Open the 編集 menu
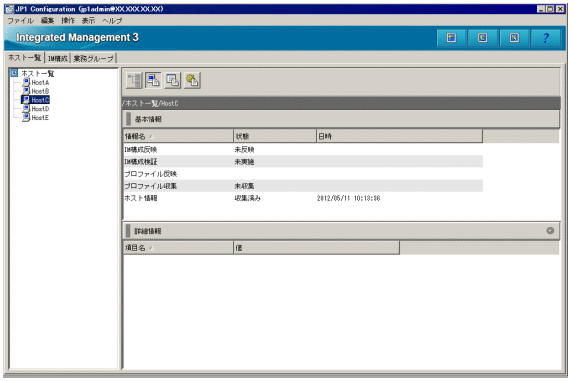Viewport: 572px width, 381px height. point(47,21)
